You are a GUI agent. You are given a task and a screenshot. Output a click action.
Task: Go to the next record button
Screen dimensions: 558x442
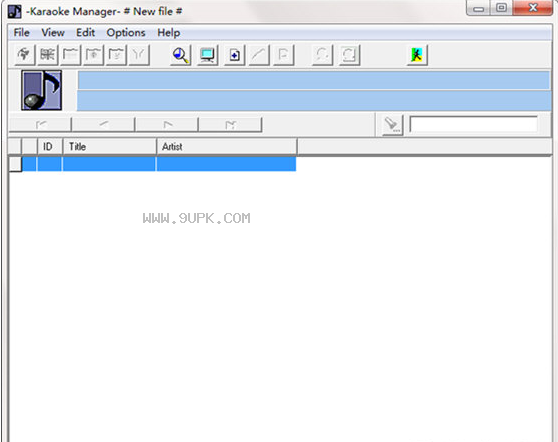coord(167,125)
